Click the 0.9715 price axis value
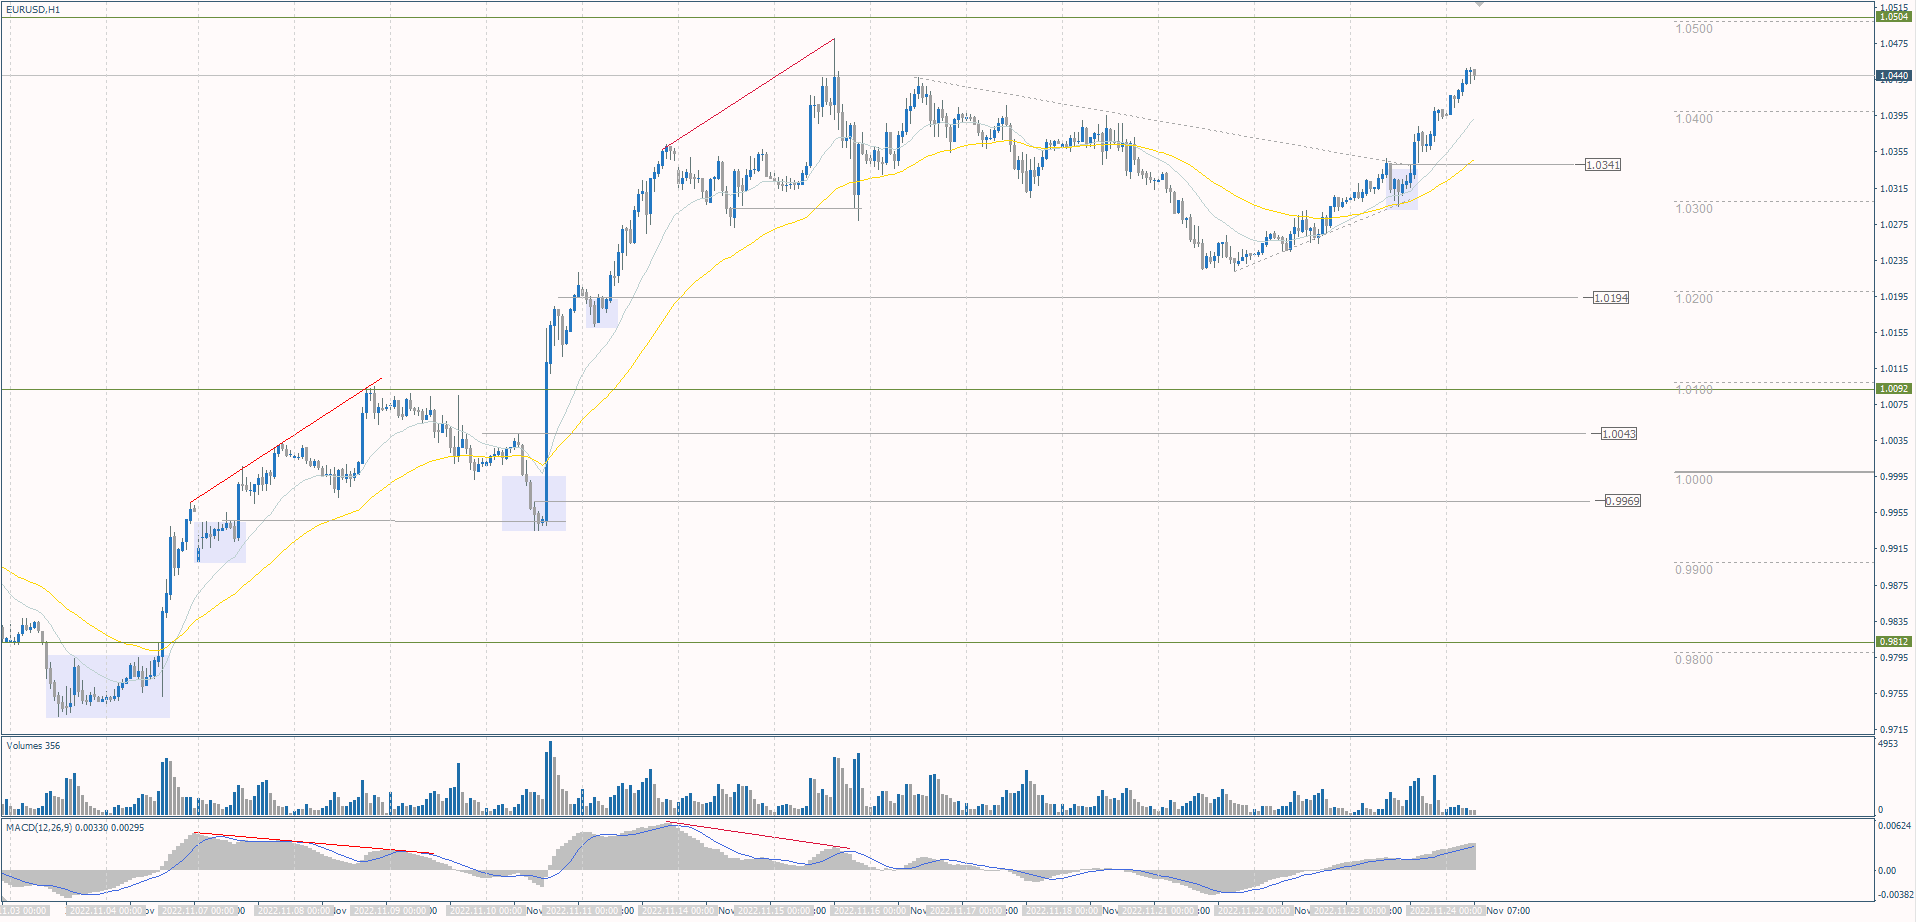 tap(1894, 730)
